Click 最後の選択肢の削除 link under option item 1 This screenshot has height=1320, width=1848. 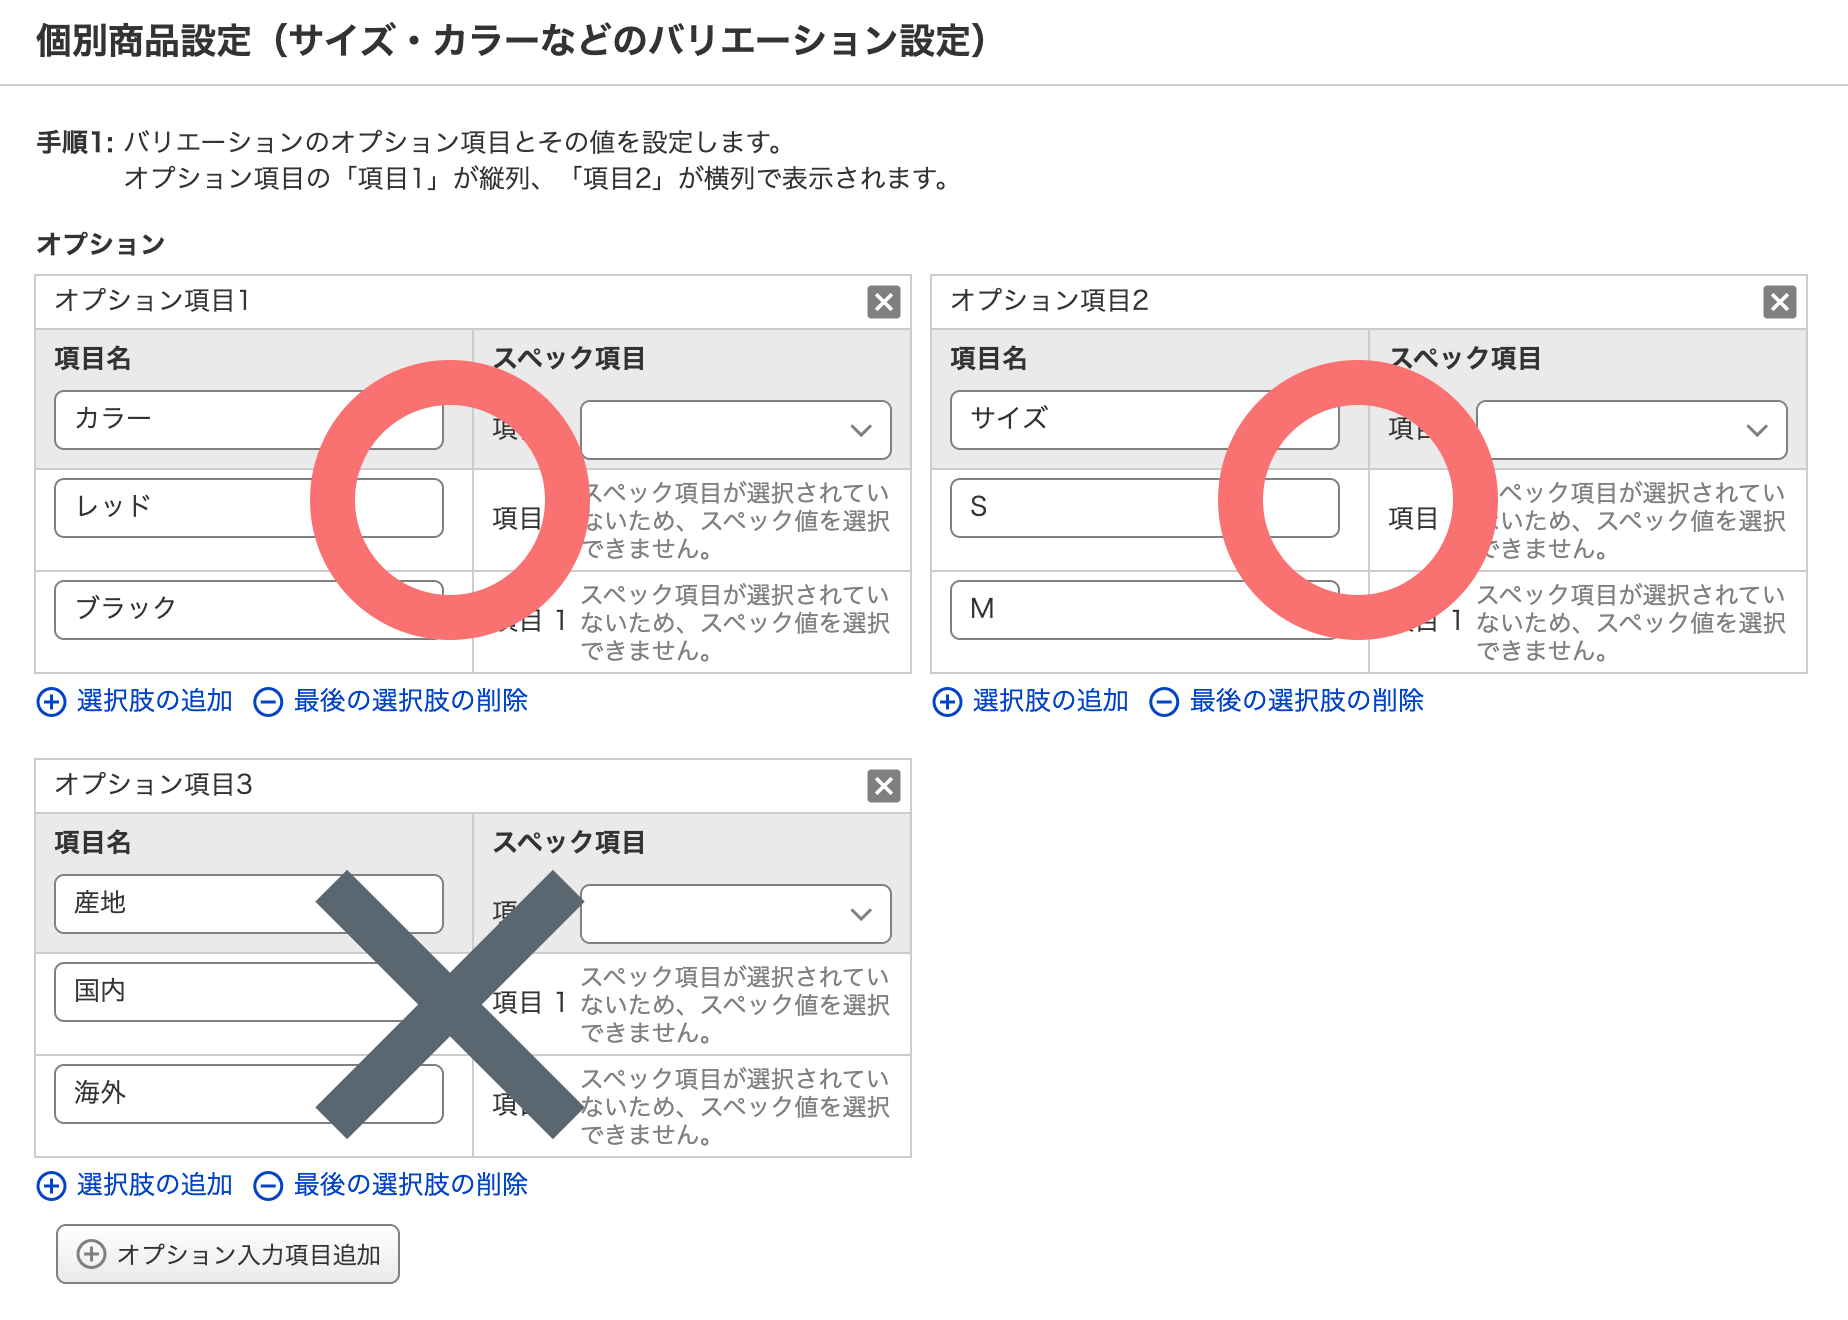coord(411,701)
